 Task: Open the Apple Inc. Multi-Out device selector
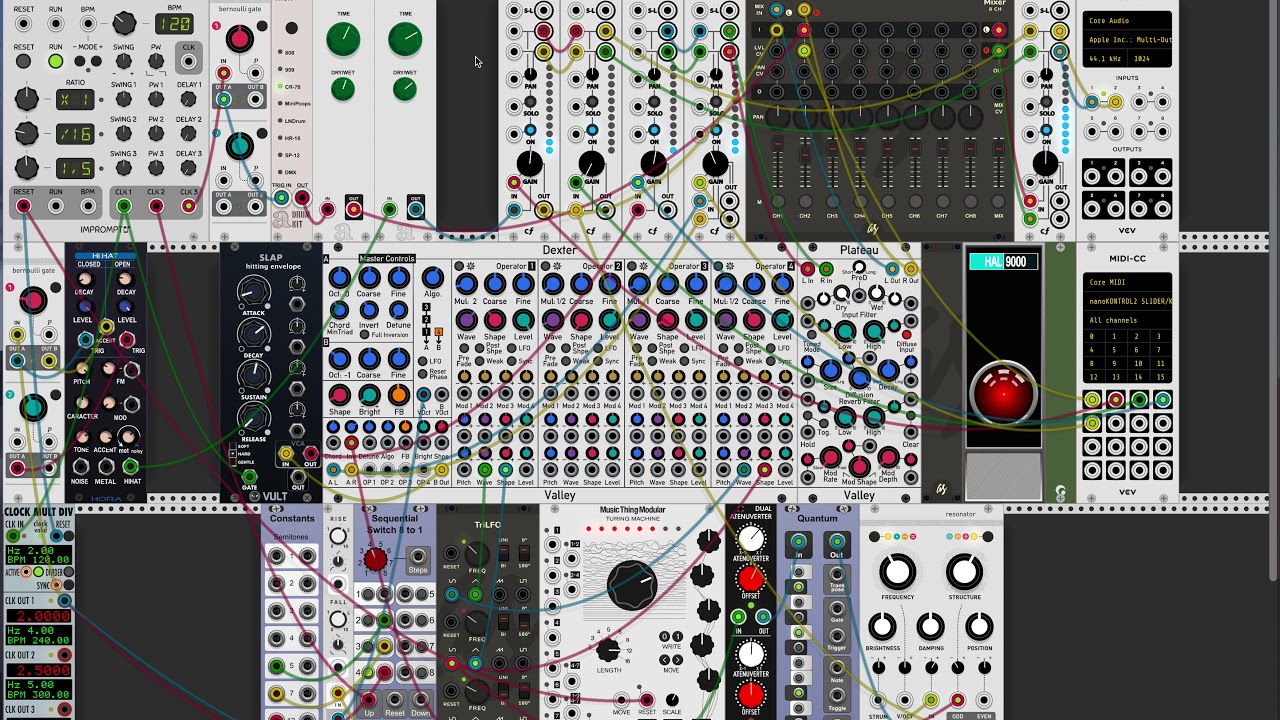click(x=1126, y=40)
